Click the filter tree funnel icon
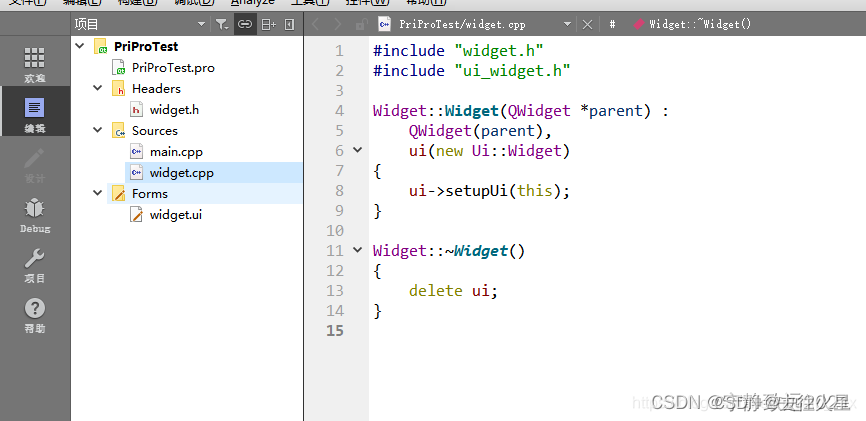Image resolution: width=866 pixels, height=421 pixels. pos(222,24)
